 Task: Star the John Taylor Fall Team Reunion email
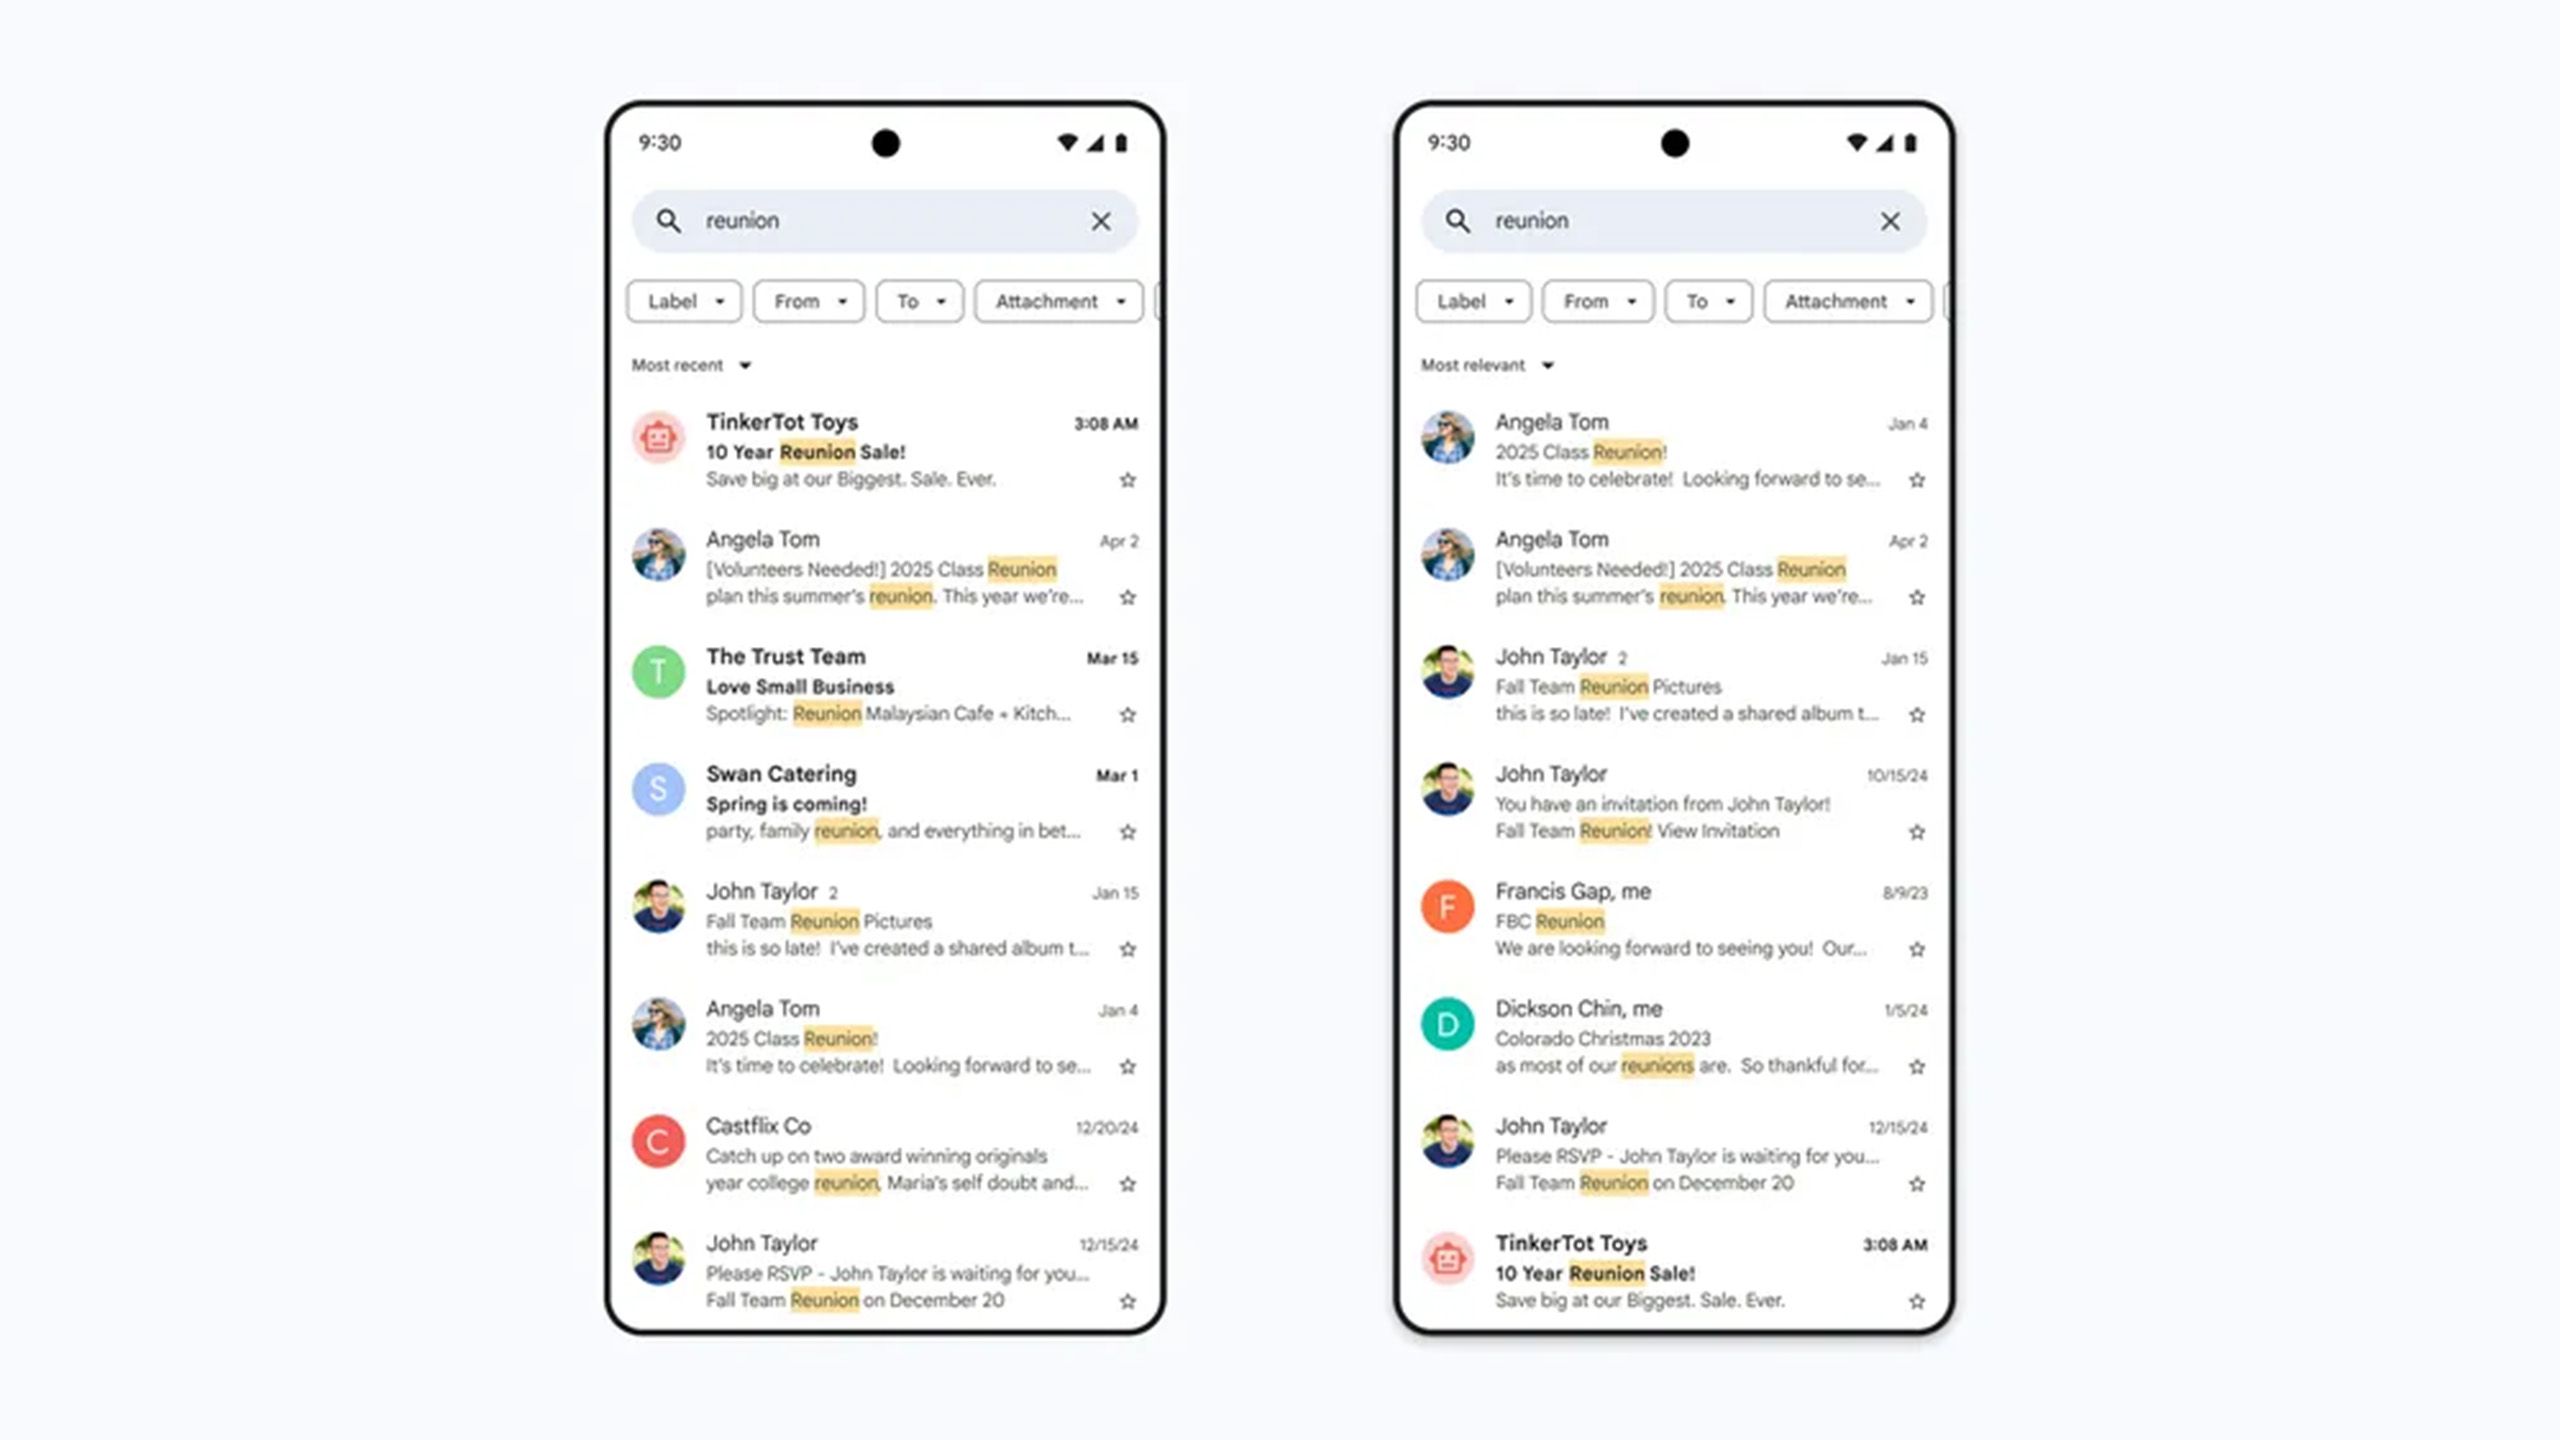point(1127,948)
